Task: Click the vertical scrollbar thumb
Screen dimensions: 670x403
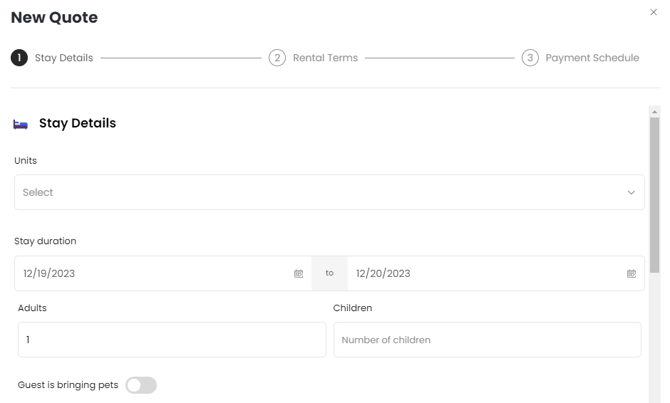Action: (655, 195)
